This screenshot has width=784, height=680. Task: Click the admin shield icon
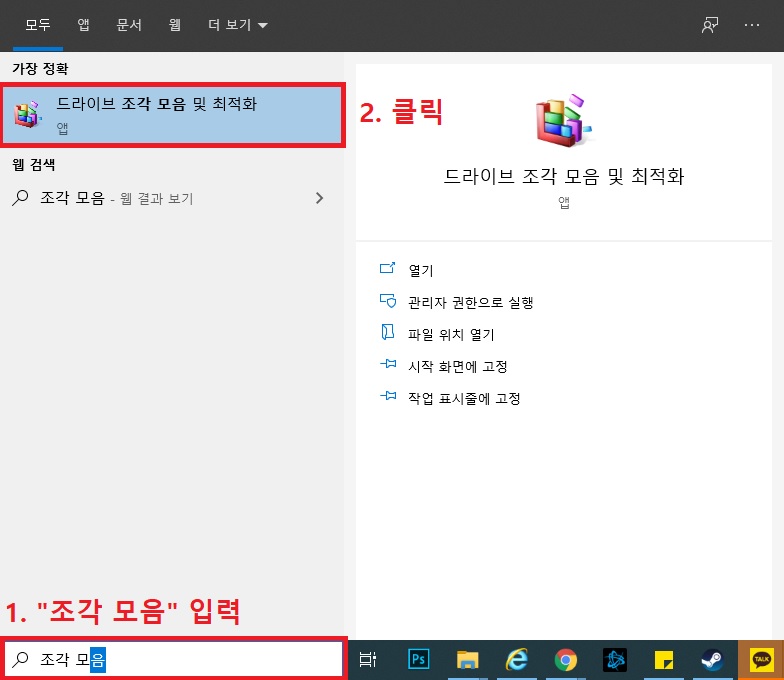[388, 300]
